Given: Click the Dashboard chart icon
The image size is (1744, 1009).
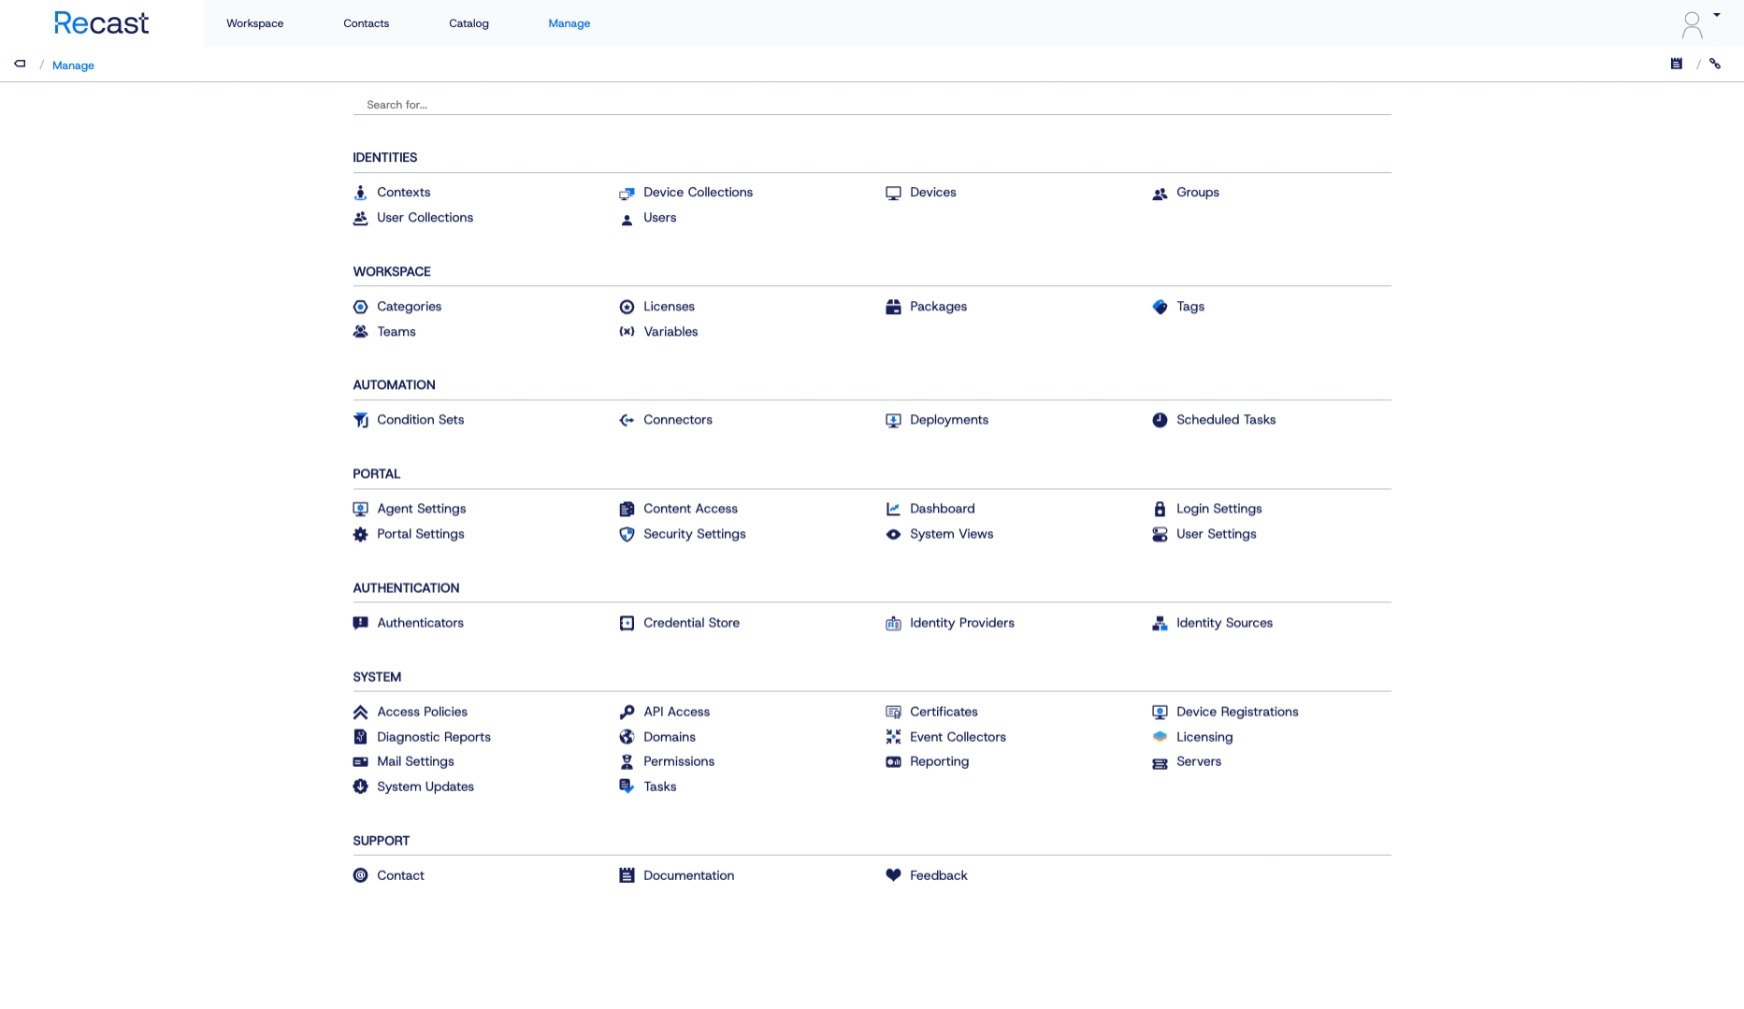Looking at the screenshot, I should (893, 509).
